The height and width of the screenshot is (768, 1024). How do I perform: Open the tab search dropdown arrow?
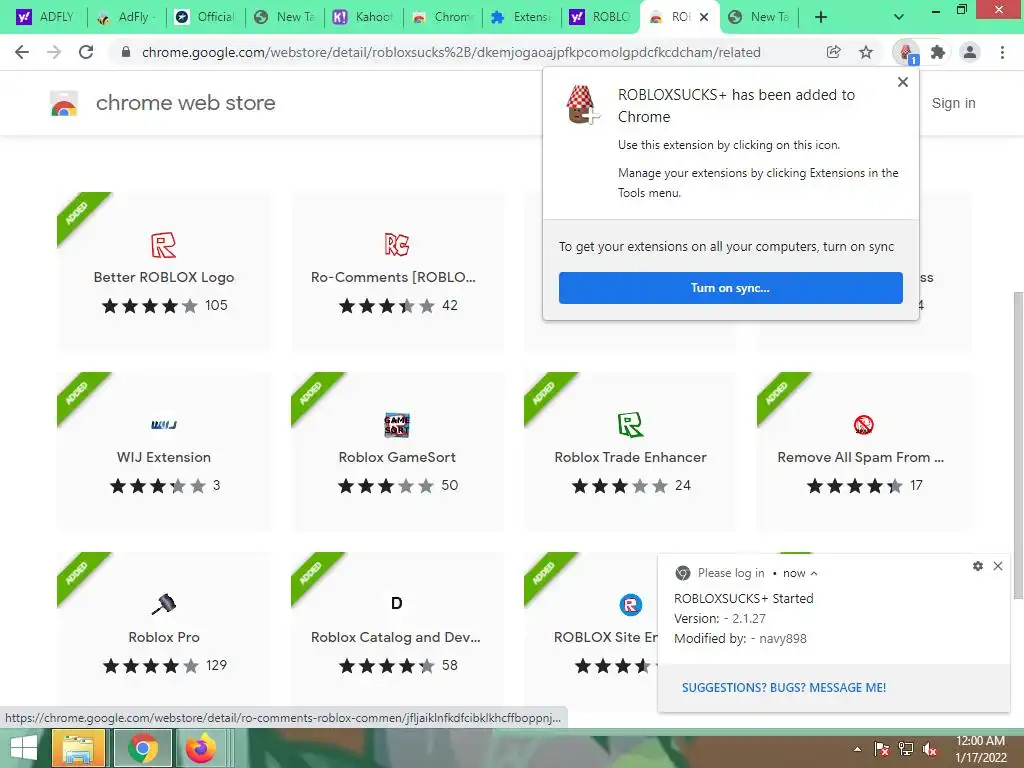click(899, 17)
